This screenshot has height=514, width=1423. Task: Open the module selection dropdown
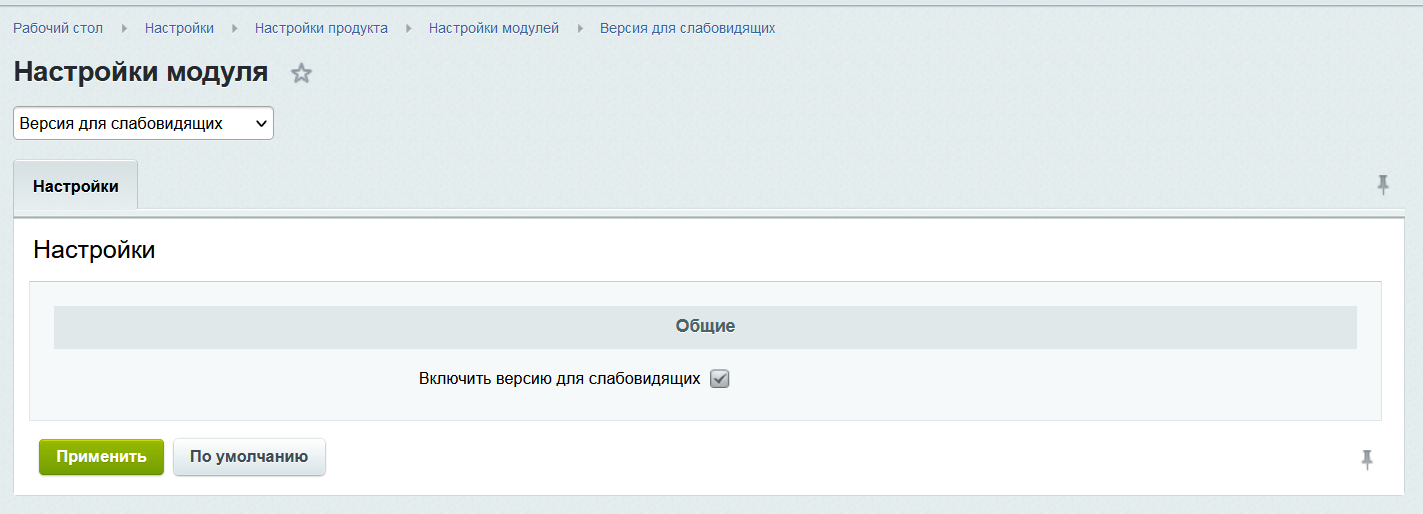tap(143, 123)
